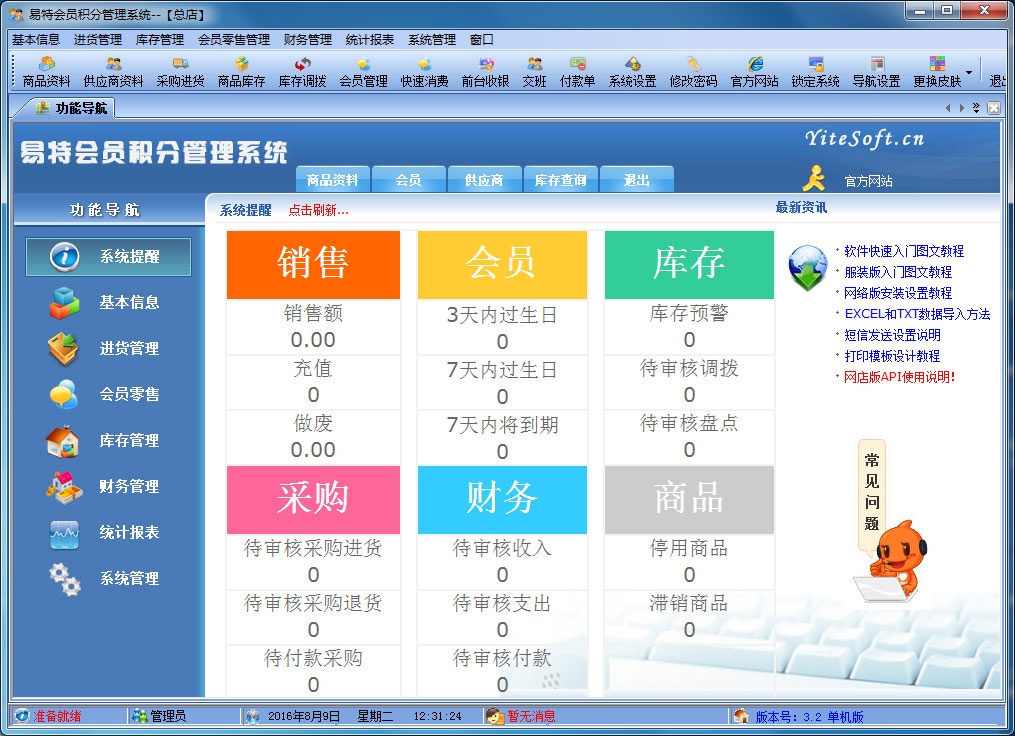
Task: Click the 退出 banner tab
Action: point(636,180)
